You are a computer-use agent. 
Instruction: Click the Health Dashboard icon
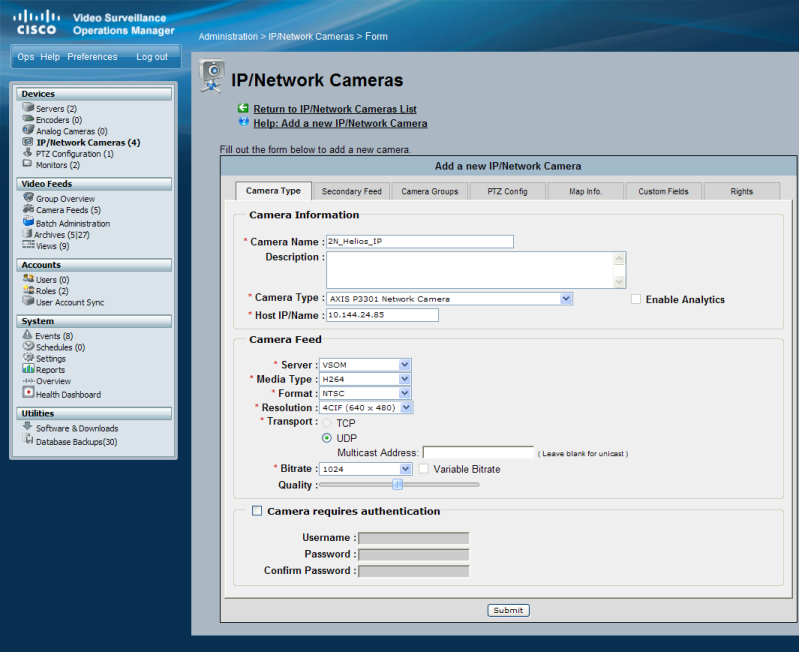28,394
